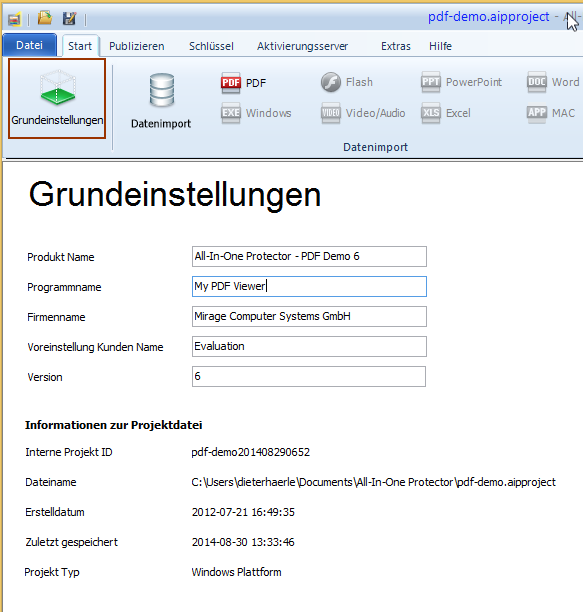This screenshot has height=612, width=583.
Task: Click the open folder icon in title bar
Action: (45, 18)
